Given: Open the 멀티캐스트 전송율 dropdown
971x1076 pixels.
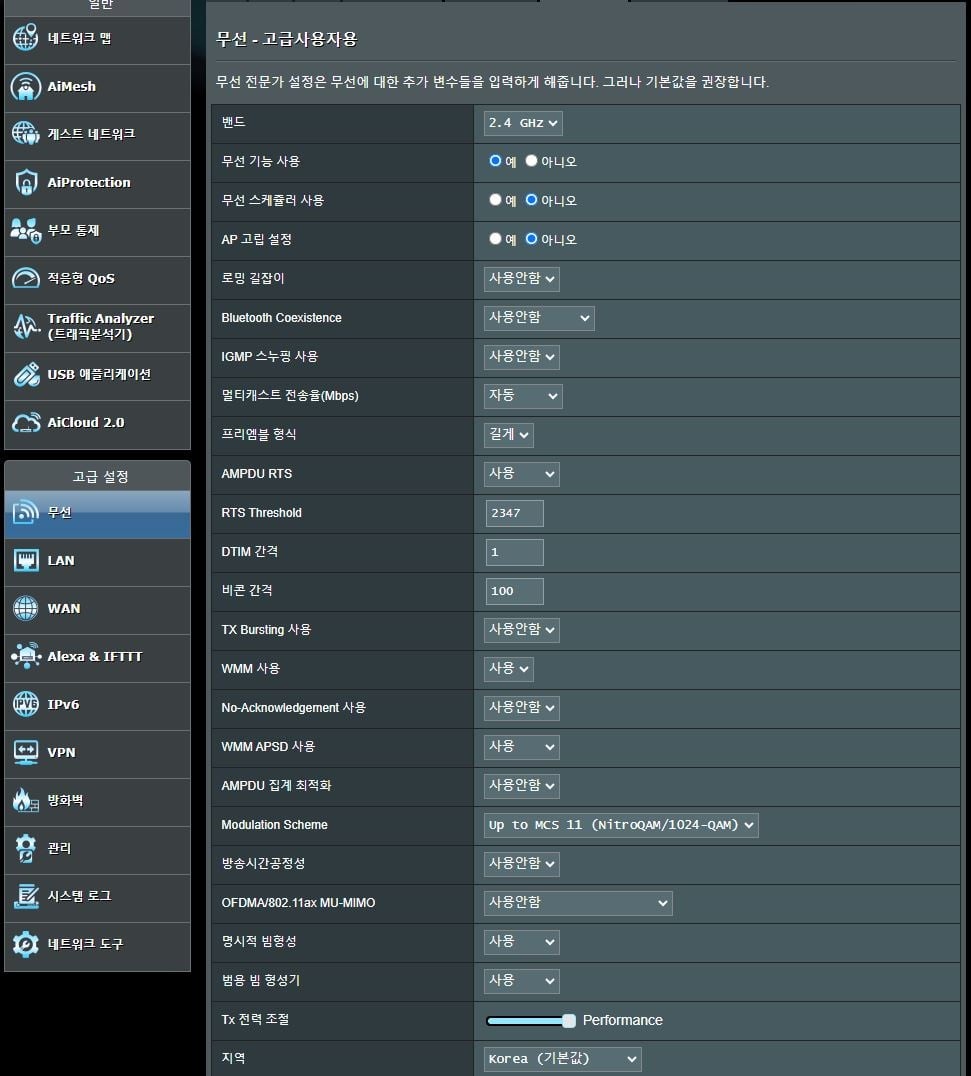Looking at the screenshot, I should (x=523, y=396).
